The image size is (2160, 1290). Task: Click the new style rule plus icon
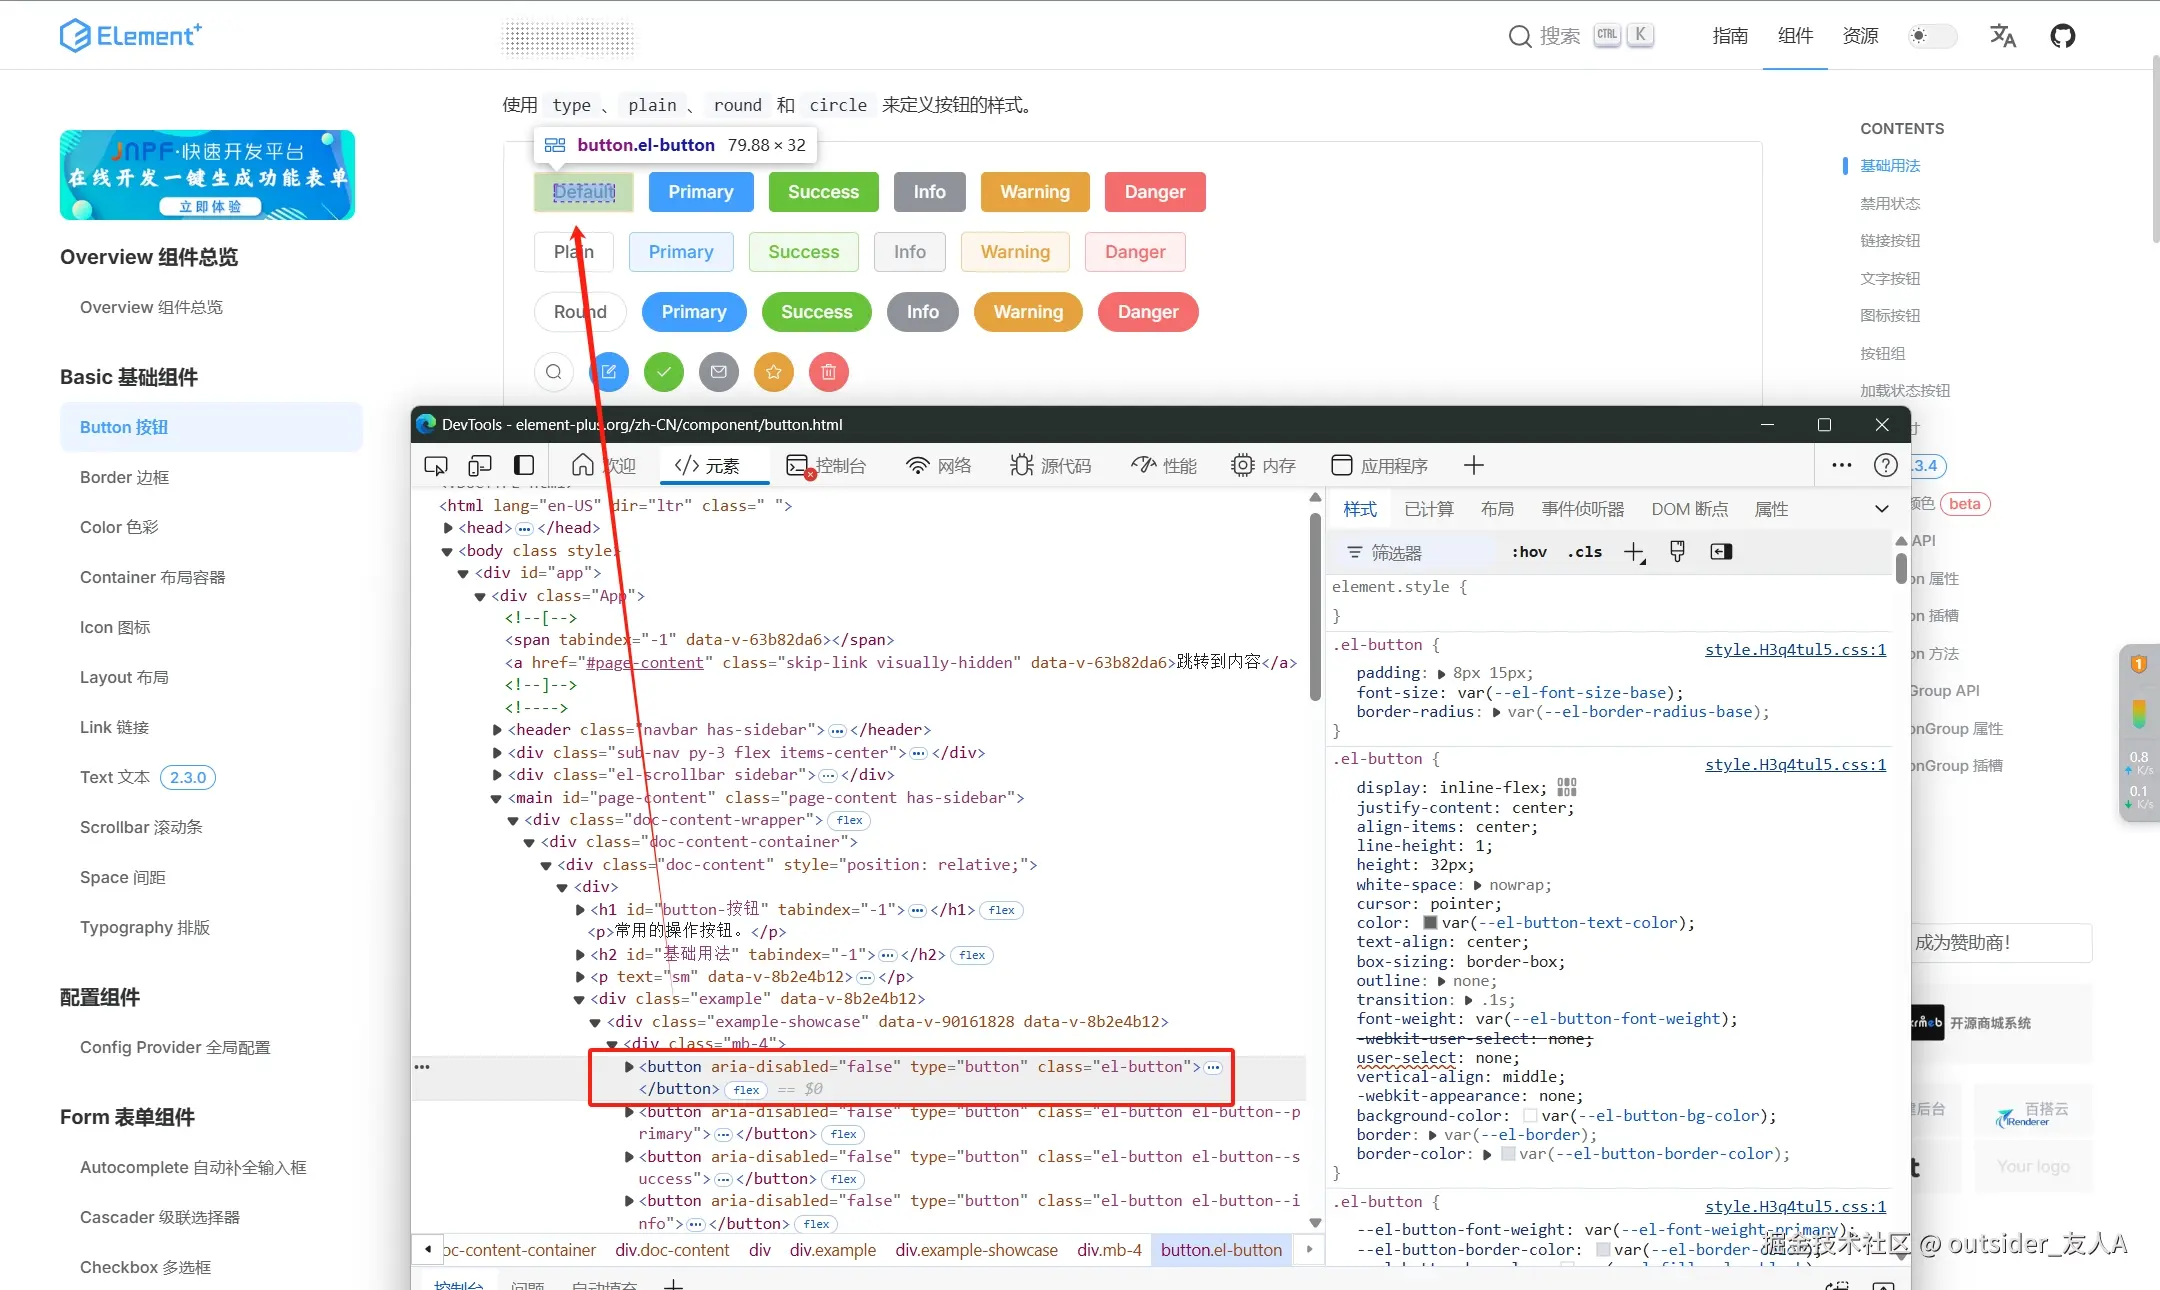(x=1634, y=552)
